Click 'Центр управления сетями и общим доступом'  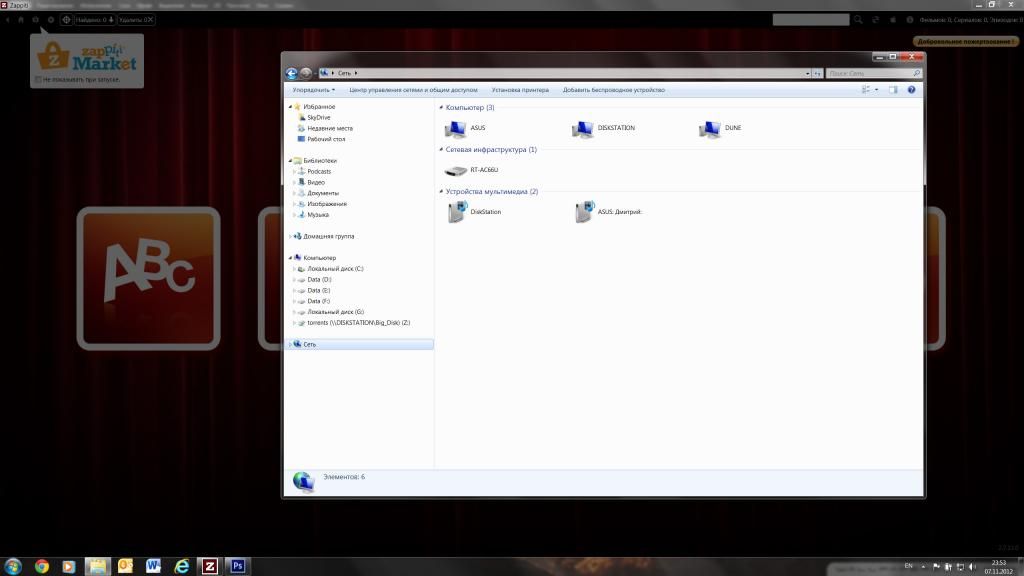click(x=413, y=90)
